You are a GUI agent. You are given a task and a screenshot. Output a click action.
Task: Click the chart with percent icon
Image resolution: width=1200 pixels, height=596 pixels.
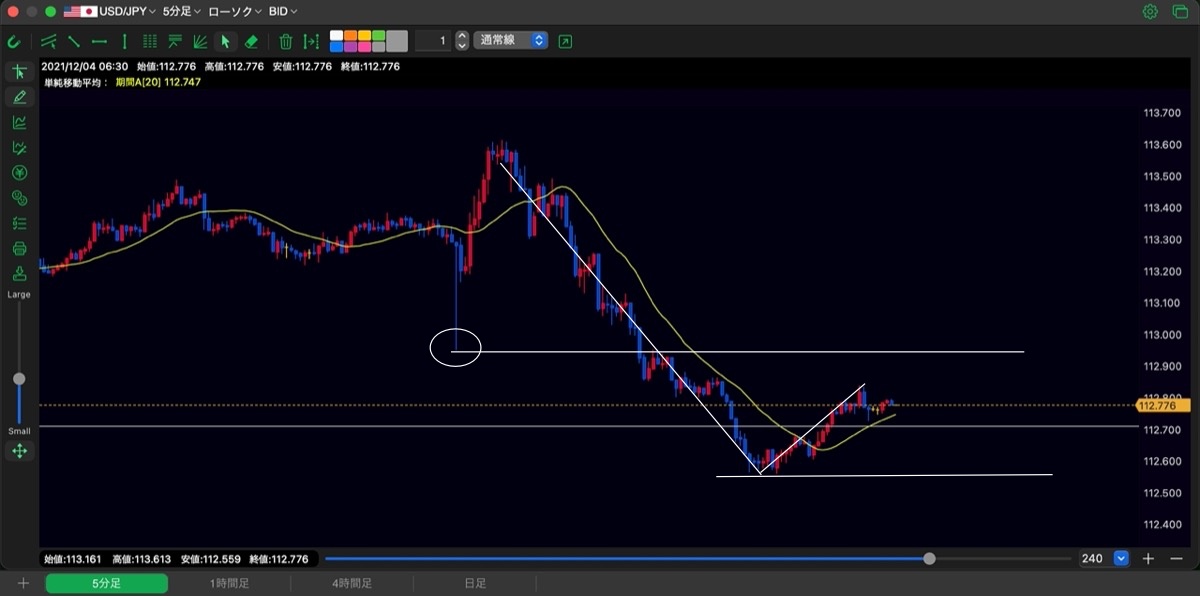(19, 148)
